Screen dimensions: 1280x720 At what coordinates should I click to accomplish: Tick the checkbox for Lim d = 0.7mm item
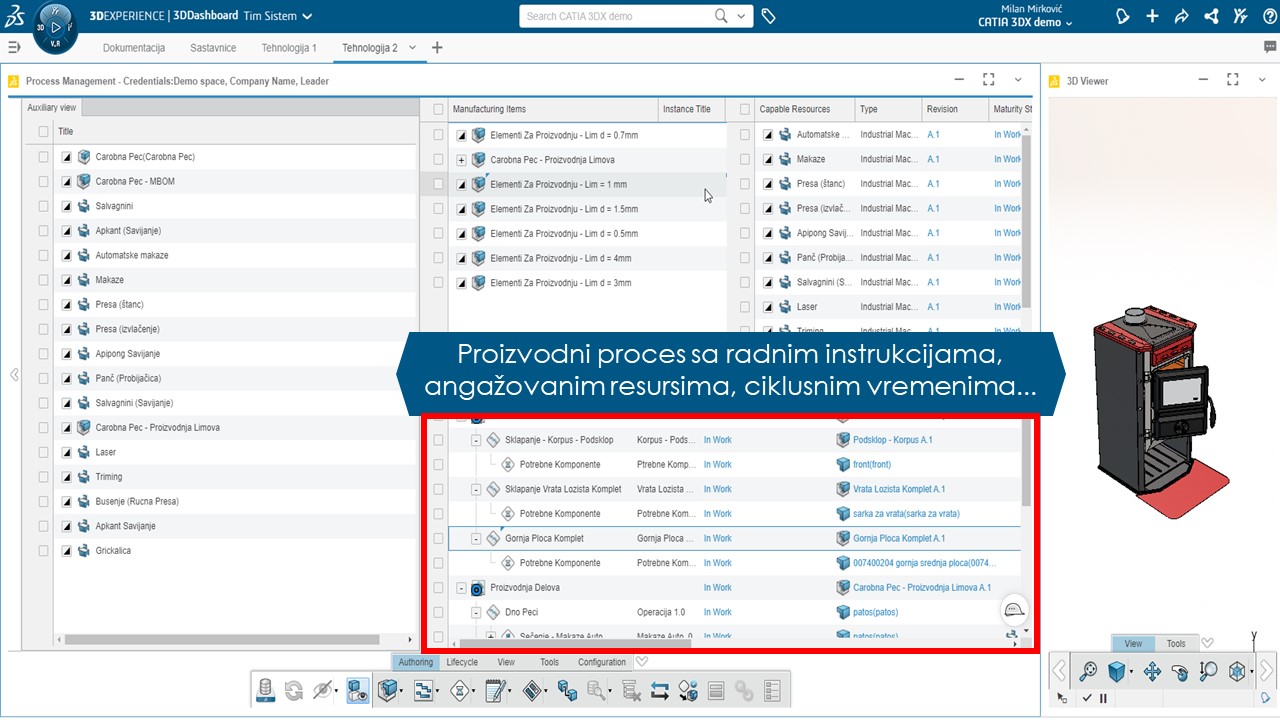(x=437, y=134)
